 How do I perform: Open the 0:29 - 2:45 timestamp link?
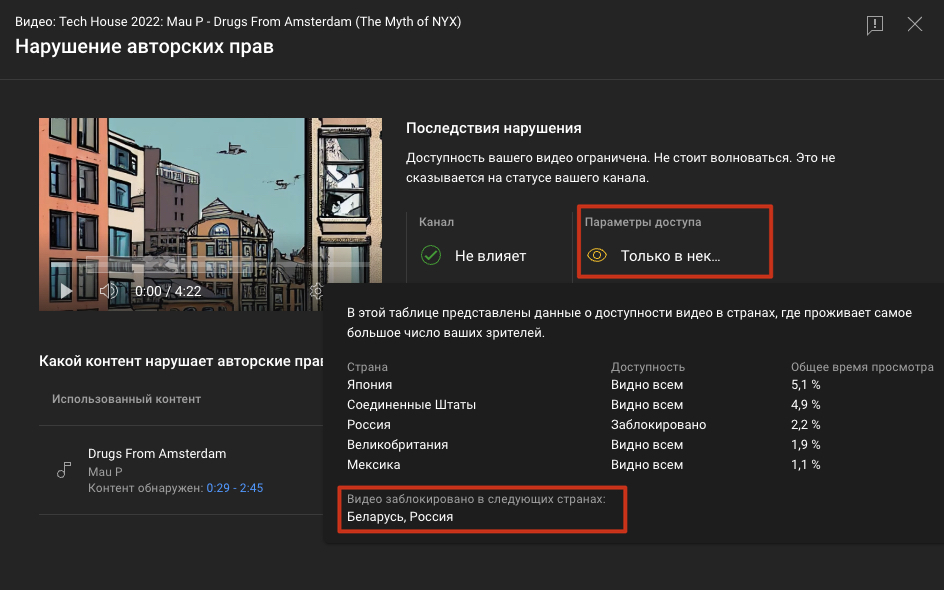pos(234,488)
